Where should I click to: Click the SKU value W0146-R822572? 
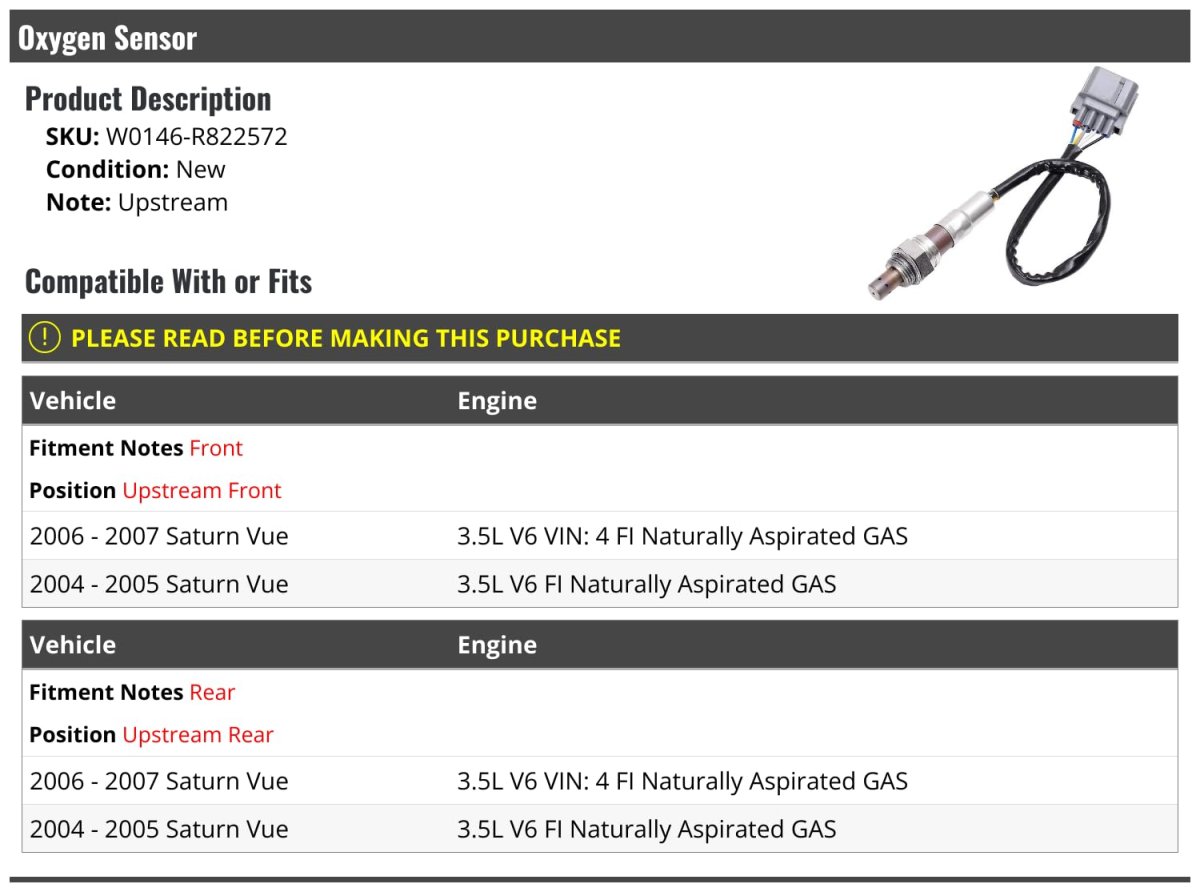click(x=196, y=137)
